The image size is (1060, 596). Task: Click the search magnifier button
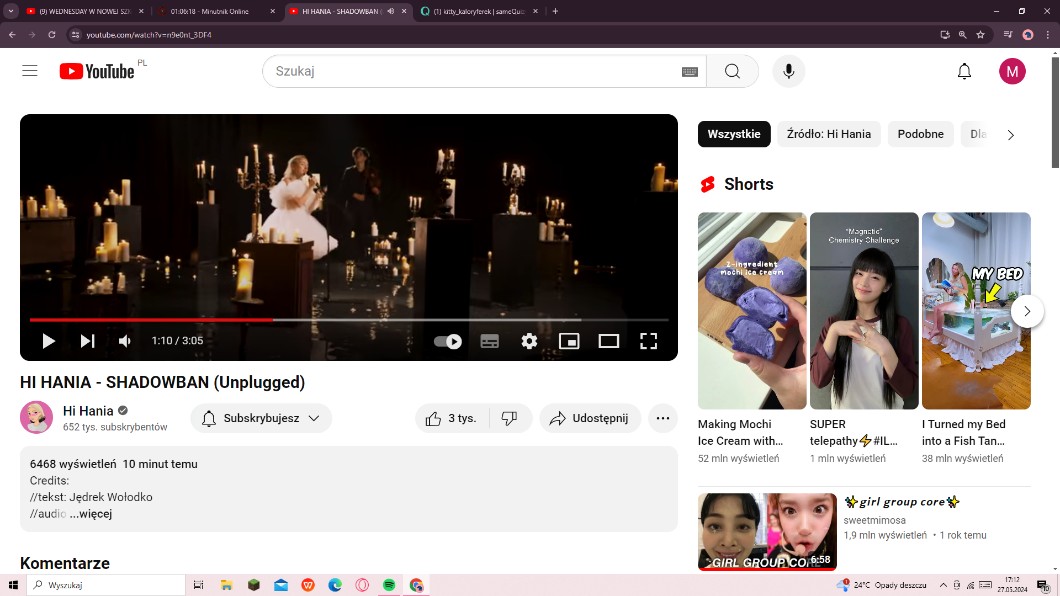(x=732, y=71)
